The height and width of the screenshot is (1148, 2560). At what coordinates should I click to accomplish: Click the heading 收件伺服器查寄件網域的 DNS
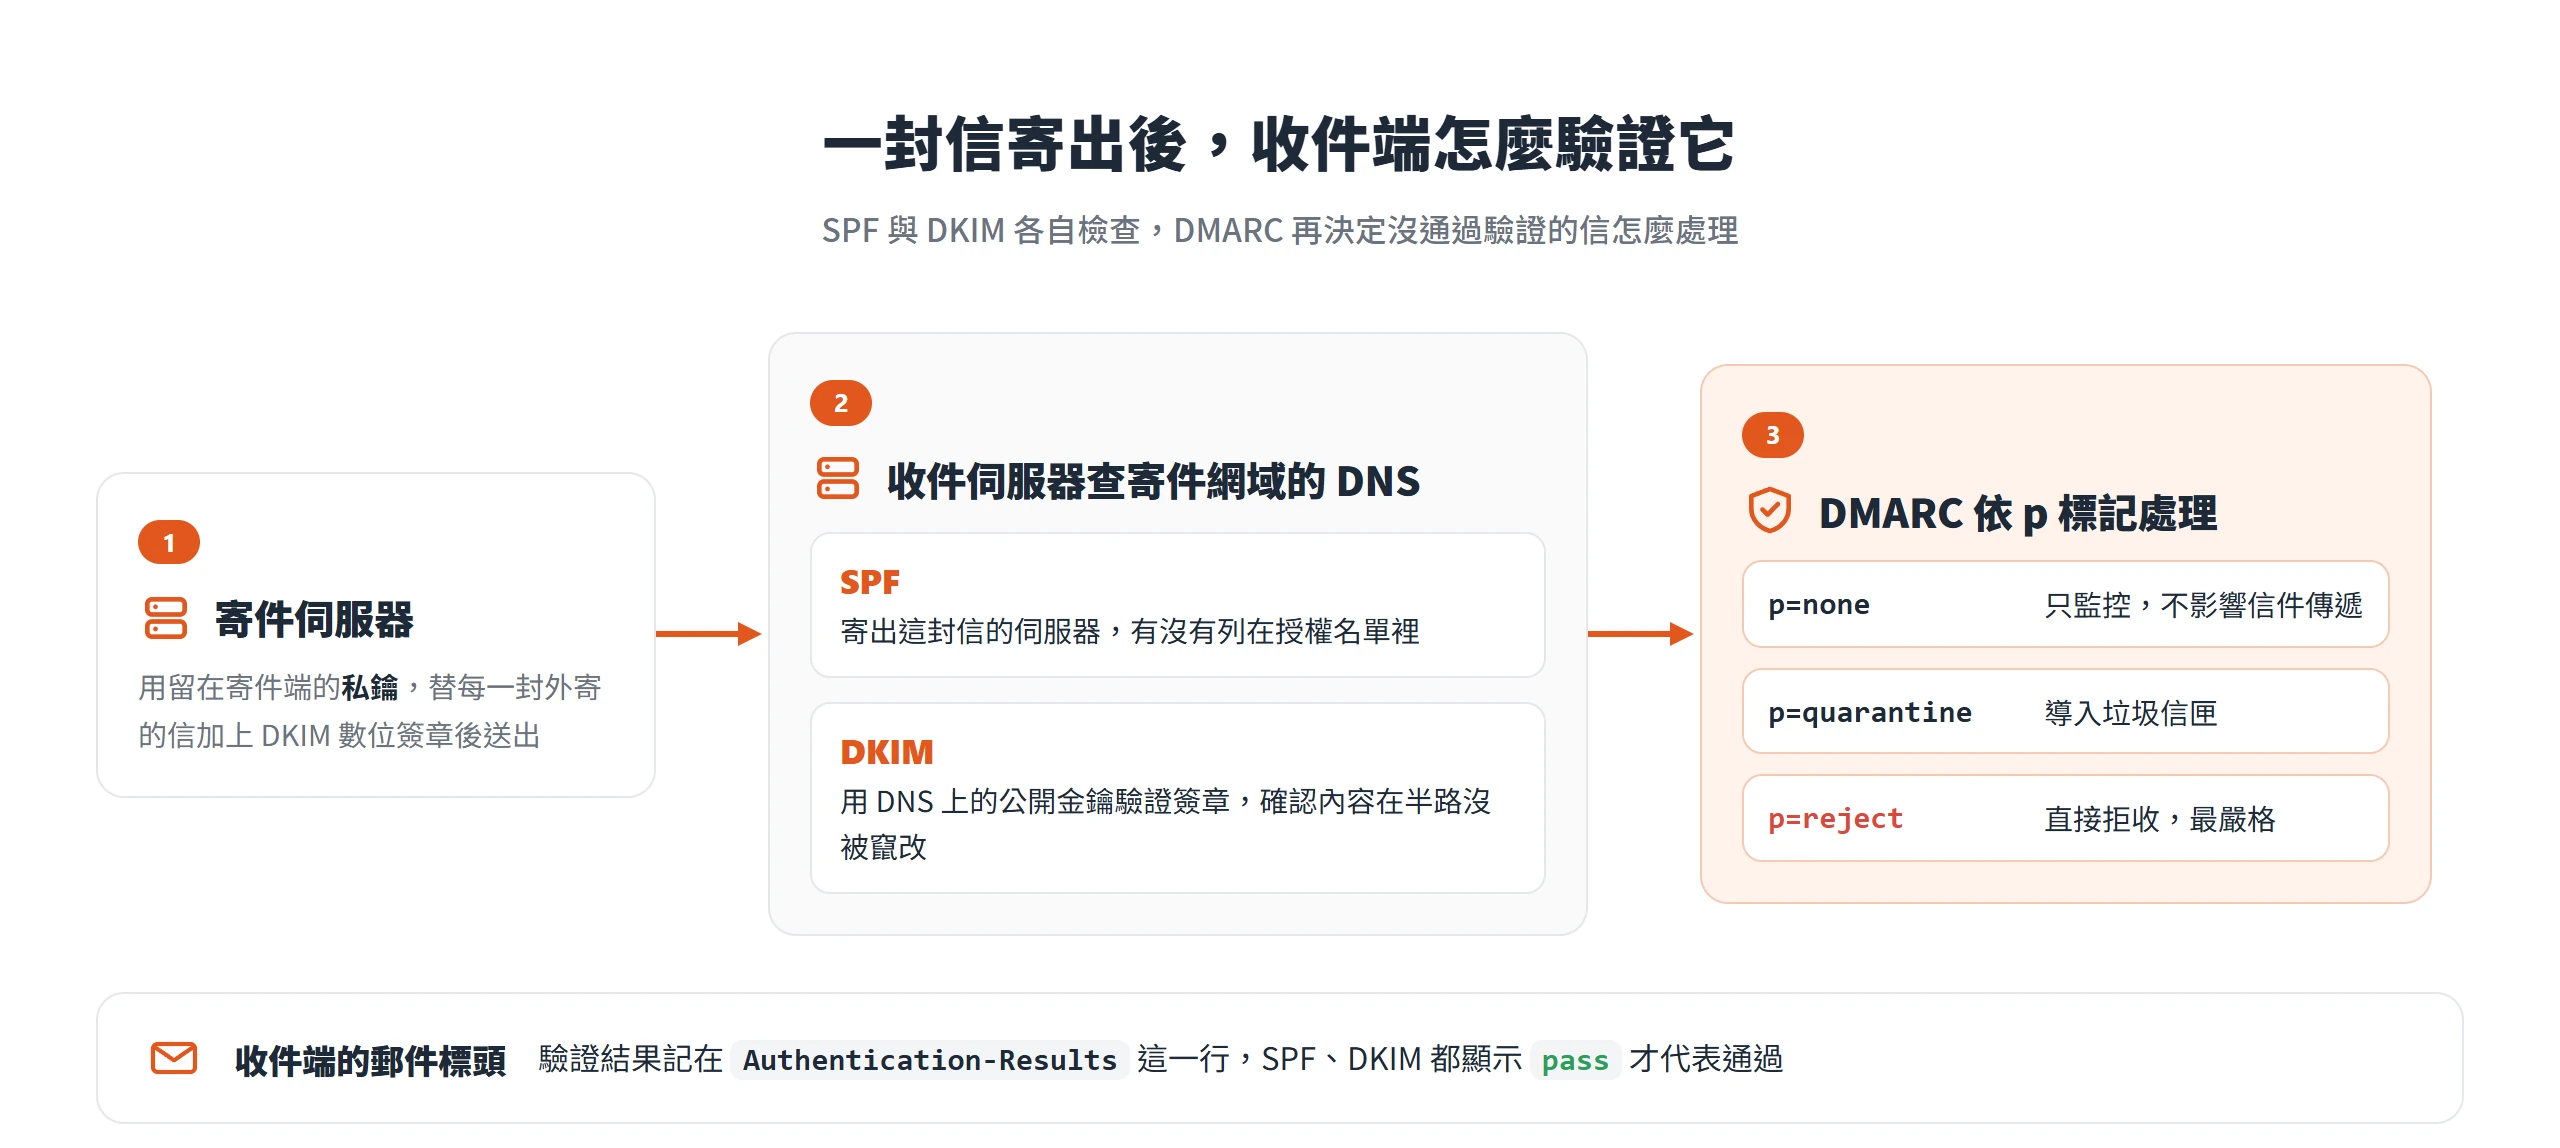tap(1153, 481)
